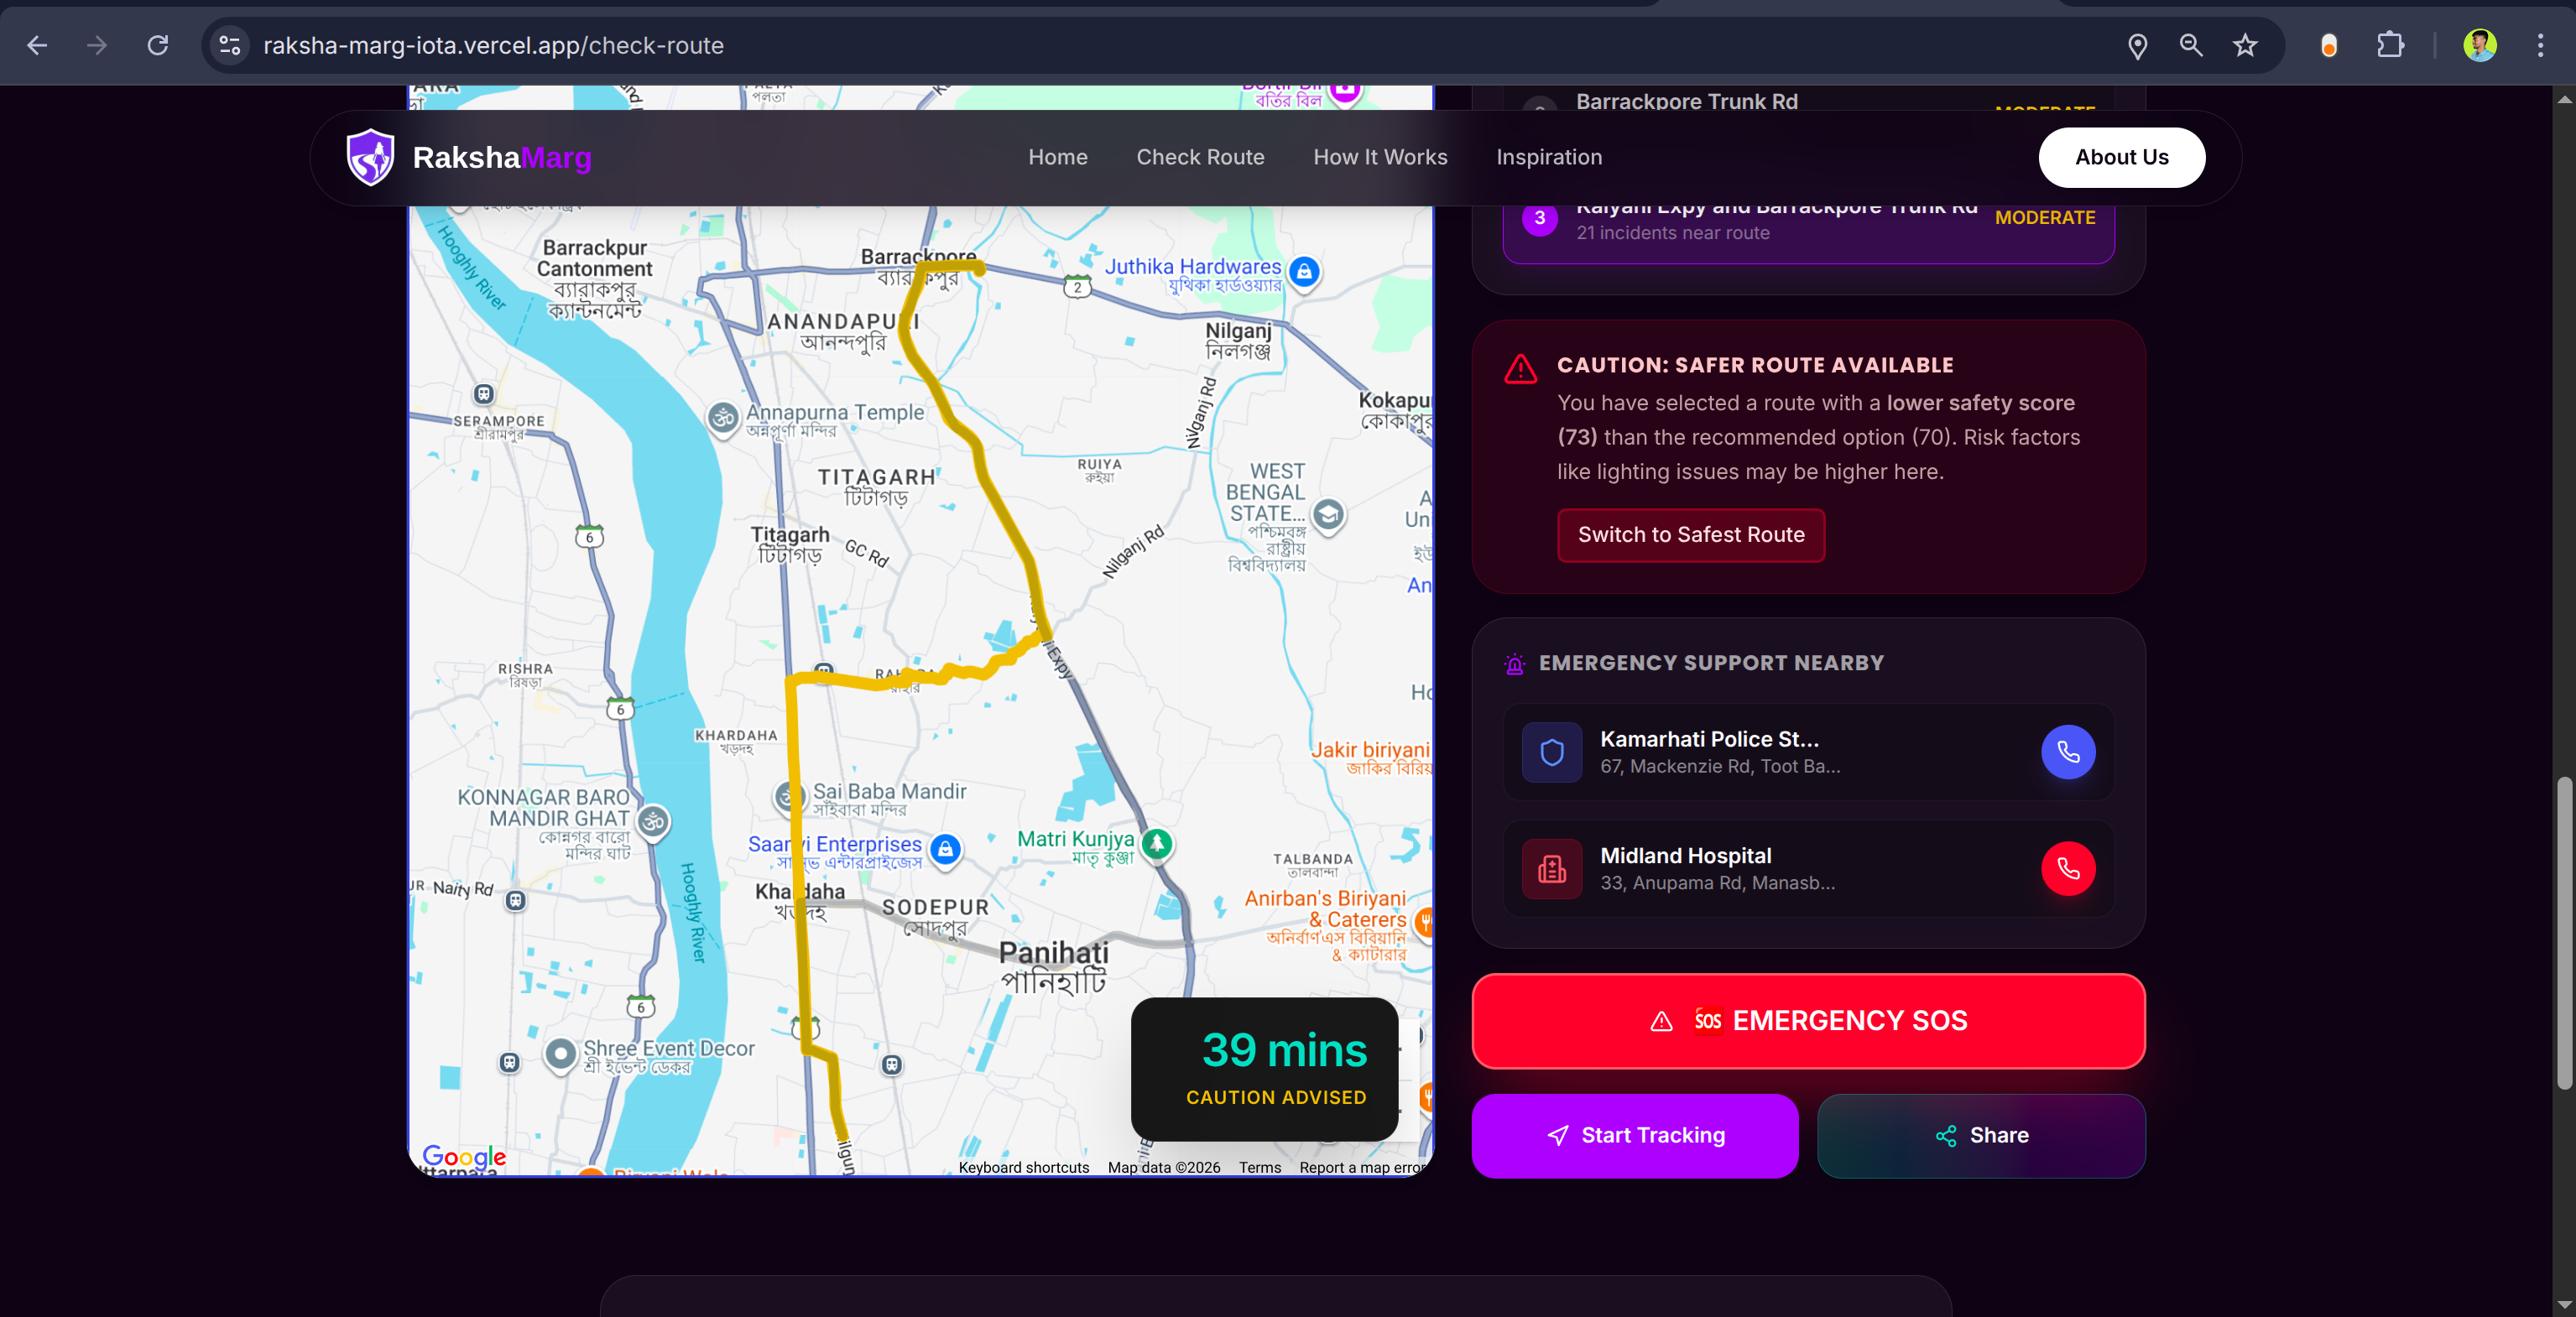Bookmark this page with star icon

(2245, 45)
